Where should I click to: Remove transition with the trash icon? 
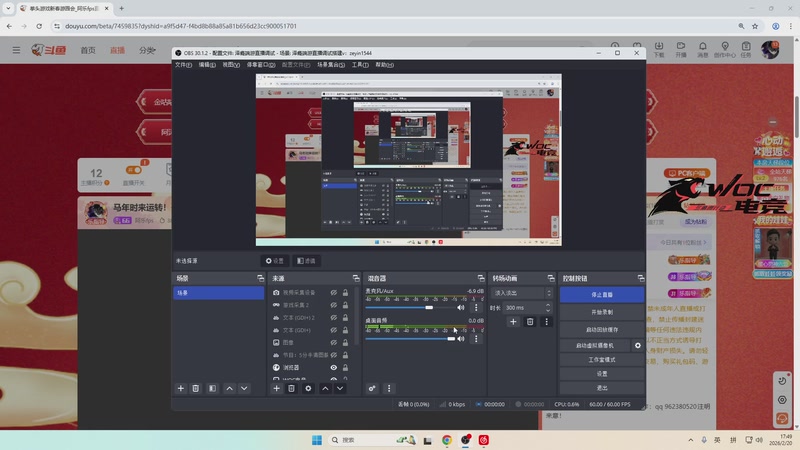click(530, 322)
